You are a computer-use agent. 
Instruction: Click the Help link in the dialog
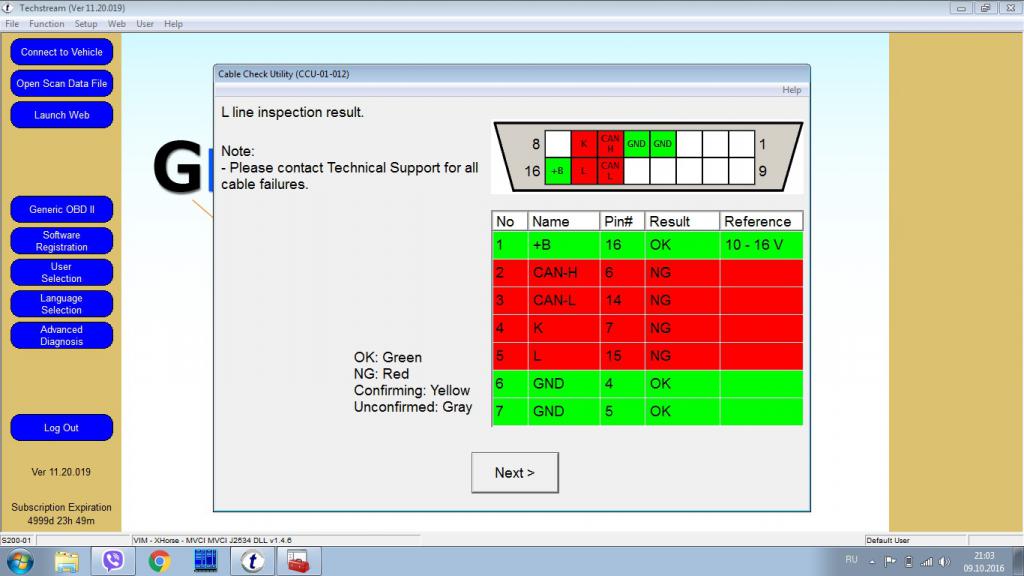click(x=791, y=90)
